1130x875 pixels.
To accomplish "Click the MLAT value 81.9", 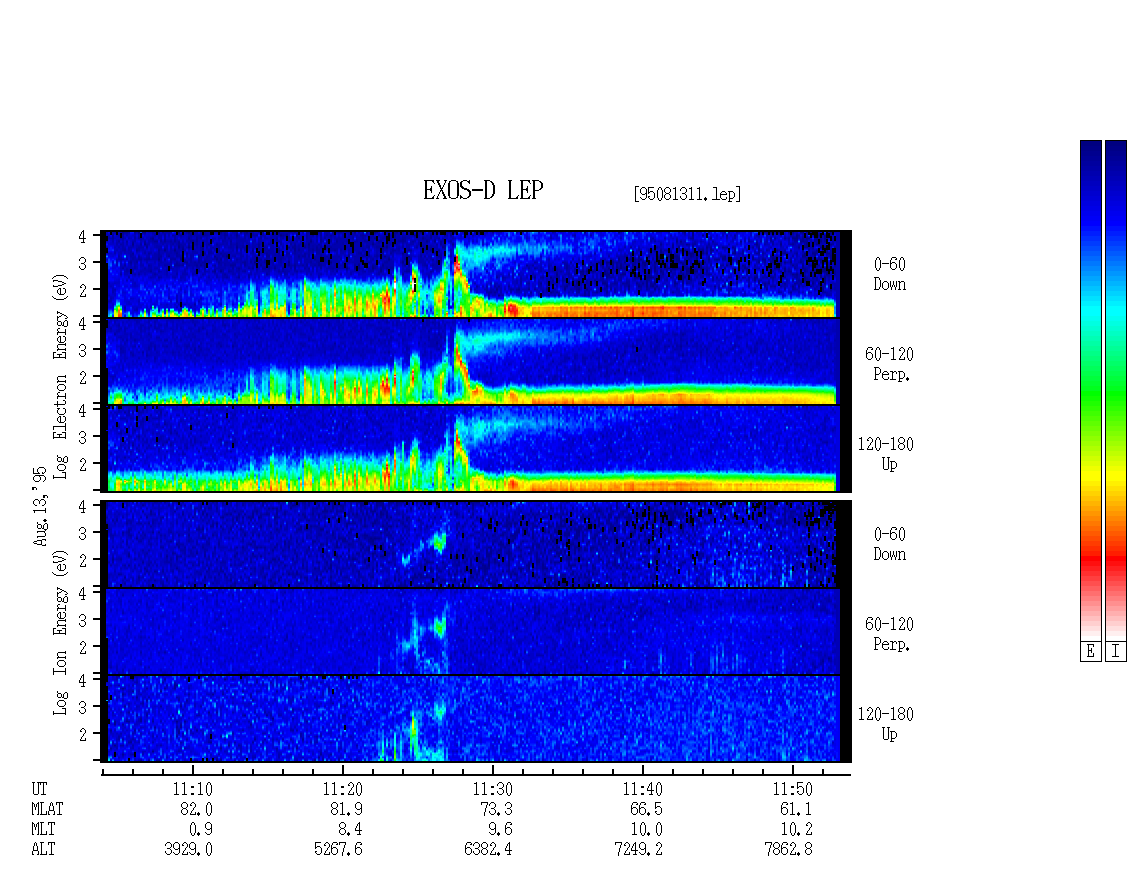I will point(346,809).
